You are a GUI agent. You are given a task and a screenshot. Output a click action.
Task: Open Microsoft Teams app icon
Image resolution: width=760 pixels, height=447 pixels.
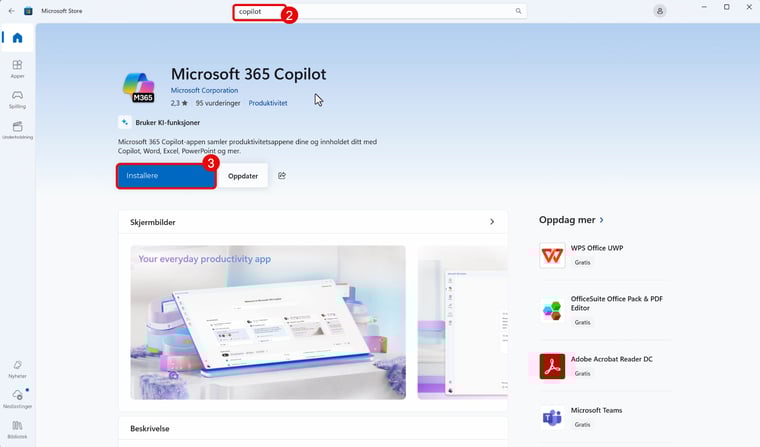552,417
